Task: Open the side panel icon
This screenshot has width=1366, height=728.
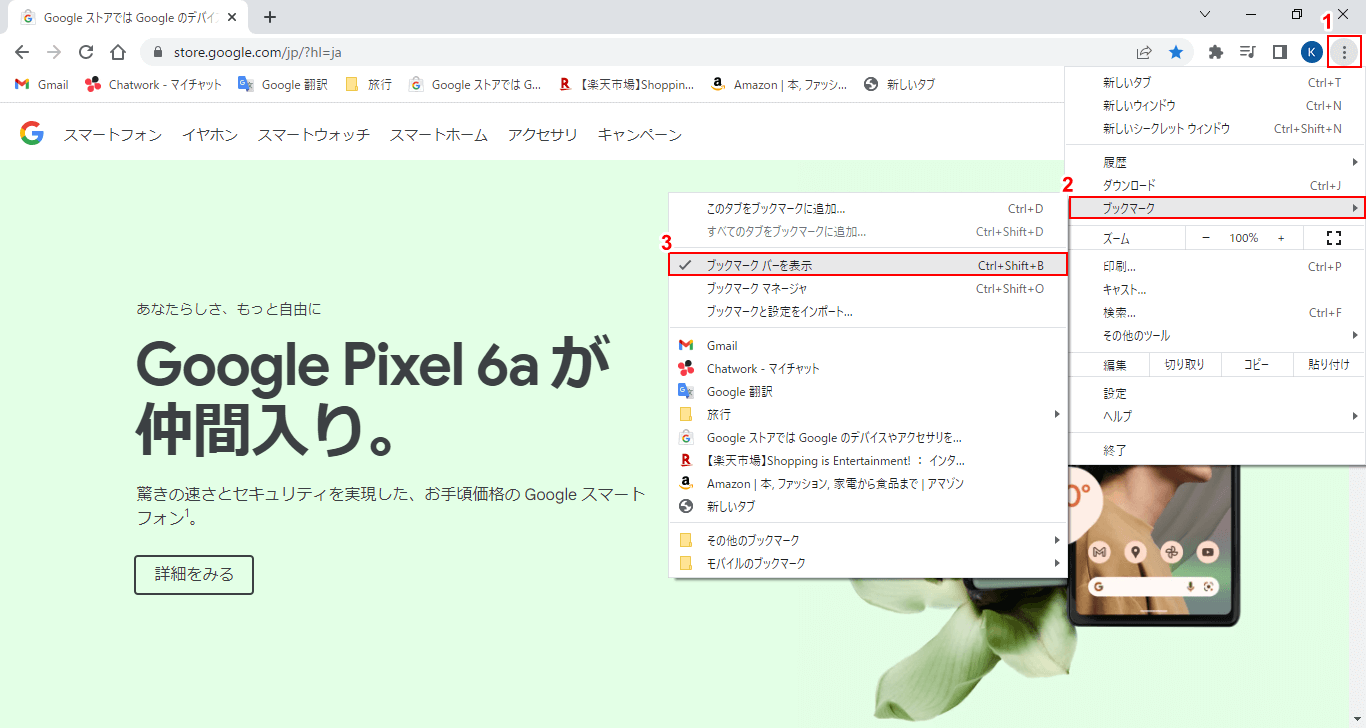Action: coord(1279,52)
